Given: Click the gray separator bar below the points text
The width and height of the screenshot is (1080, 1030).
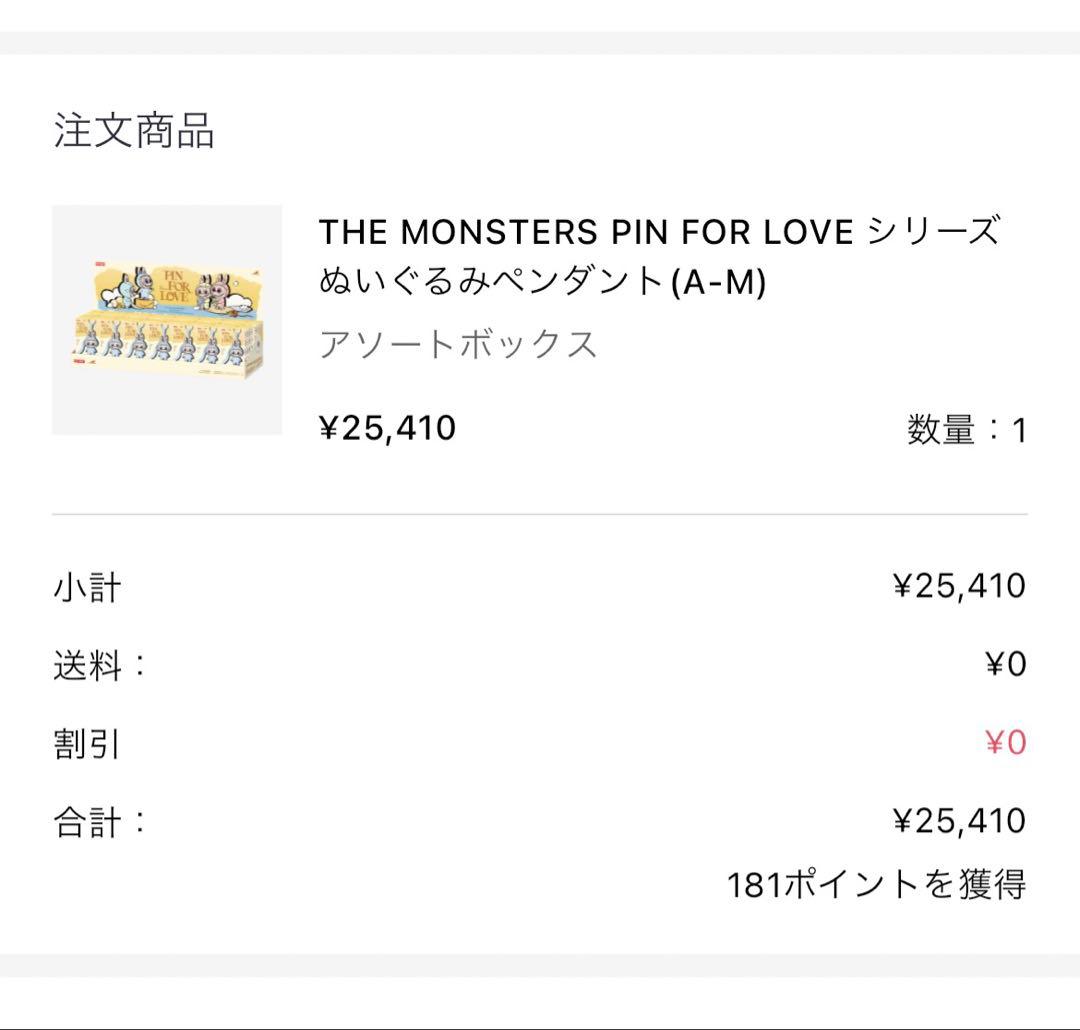Looking at the screenshot, I should (540, 965).
